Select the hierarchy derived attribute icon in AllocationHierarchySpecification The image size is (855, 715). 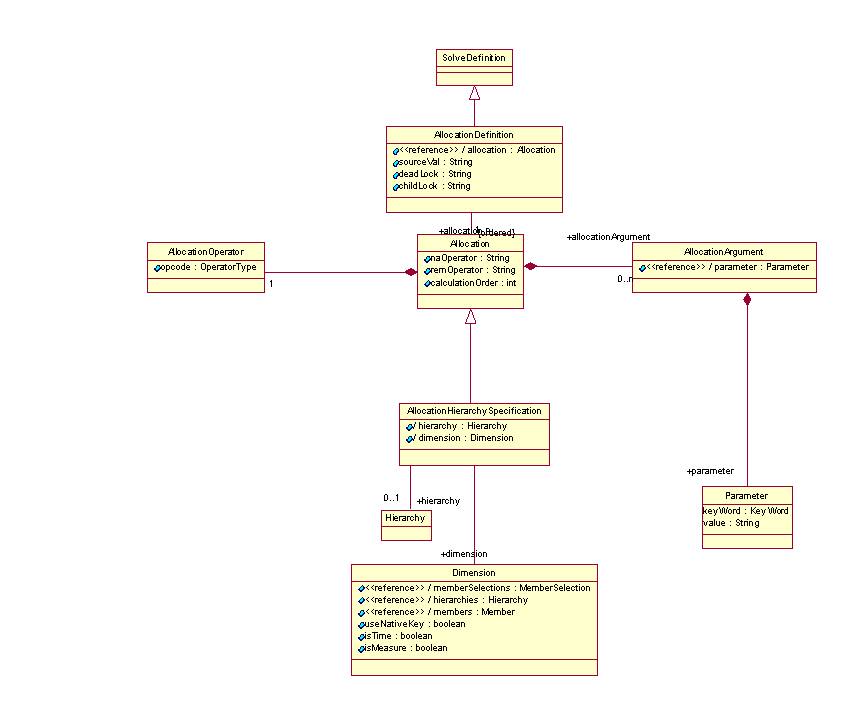(x=409, y=425)
